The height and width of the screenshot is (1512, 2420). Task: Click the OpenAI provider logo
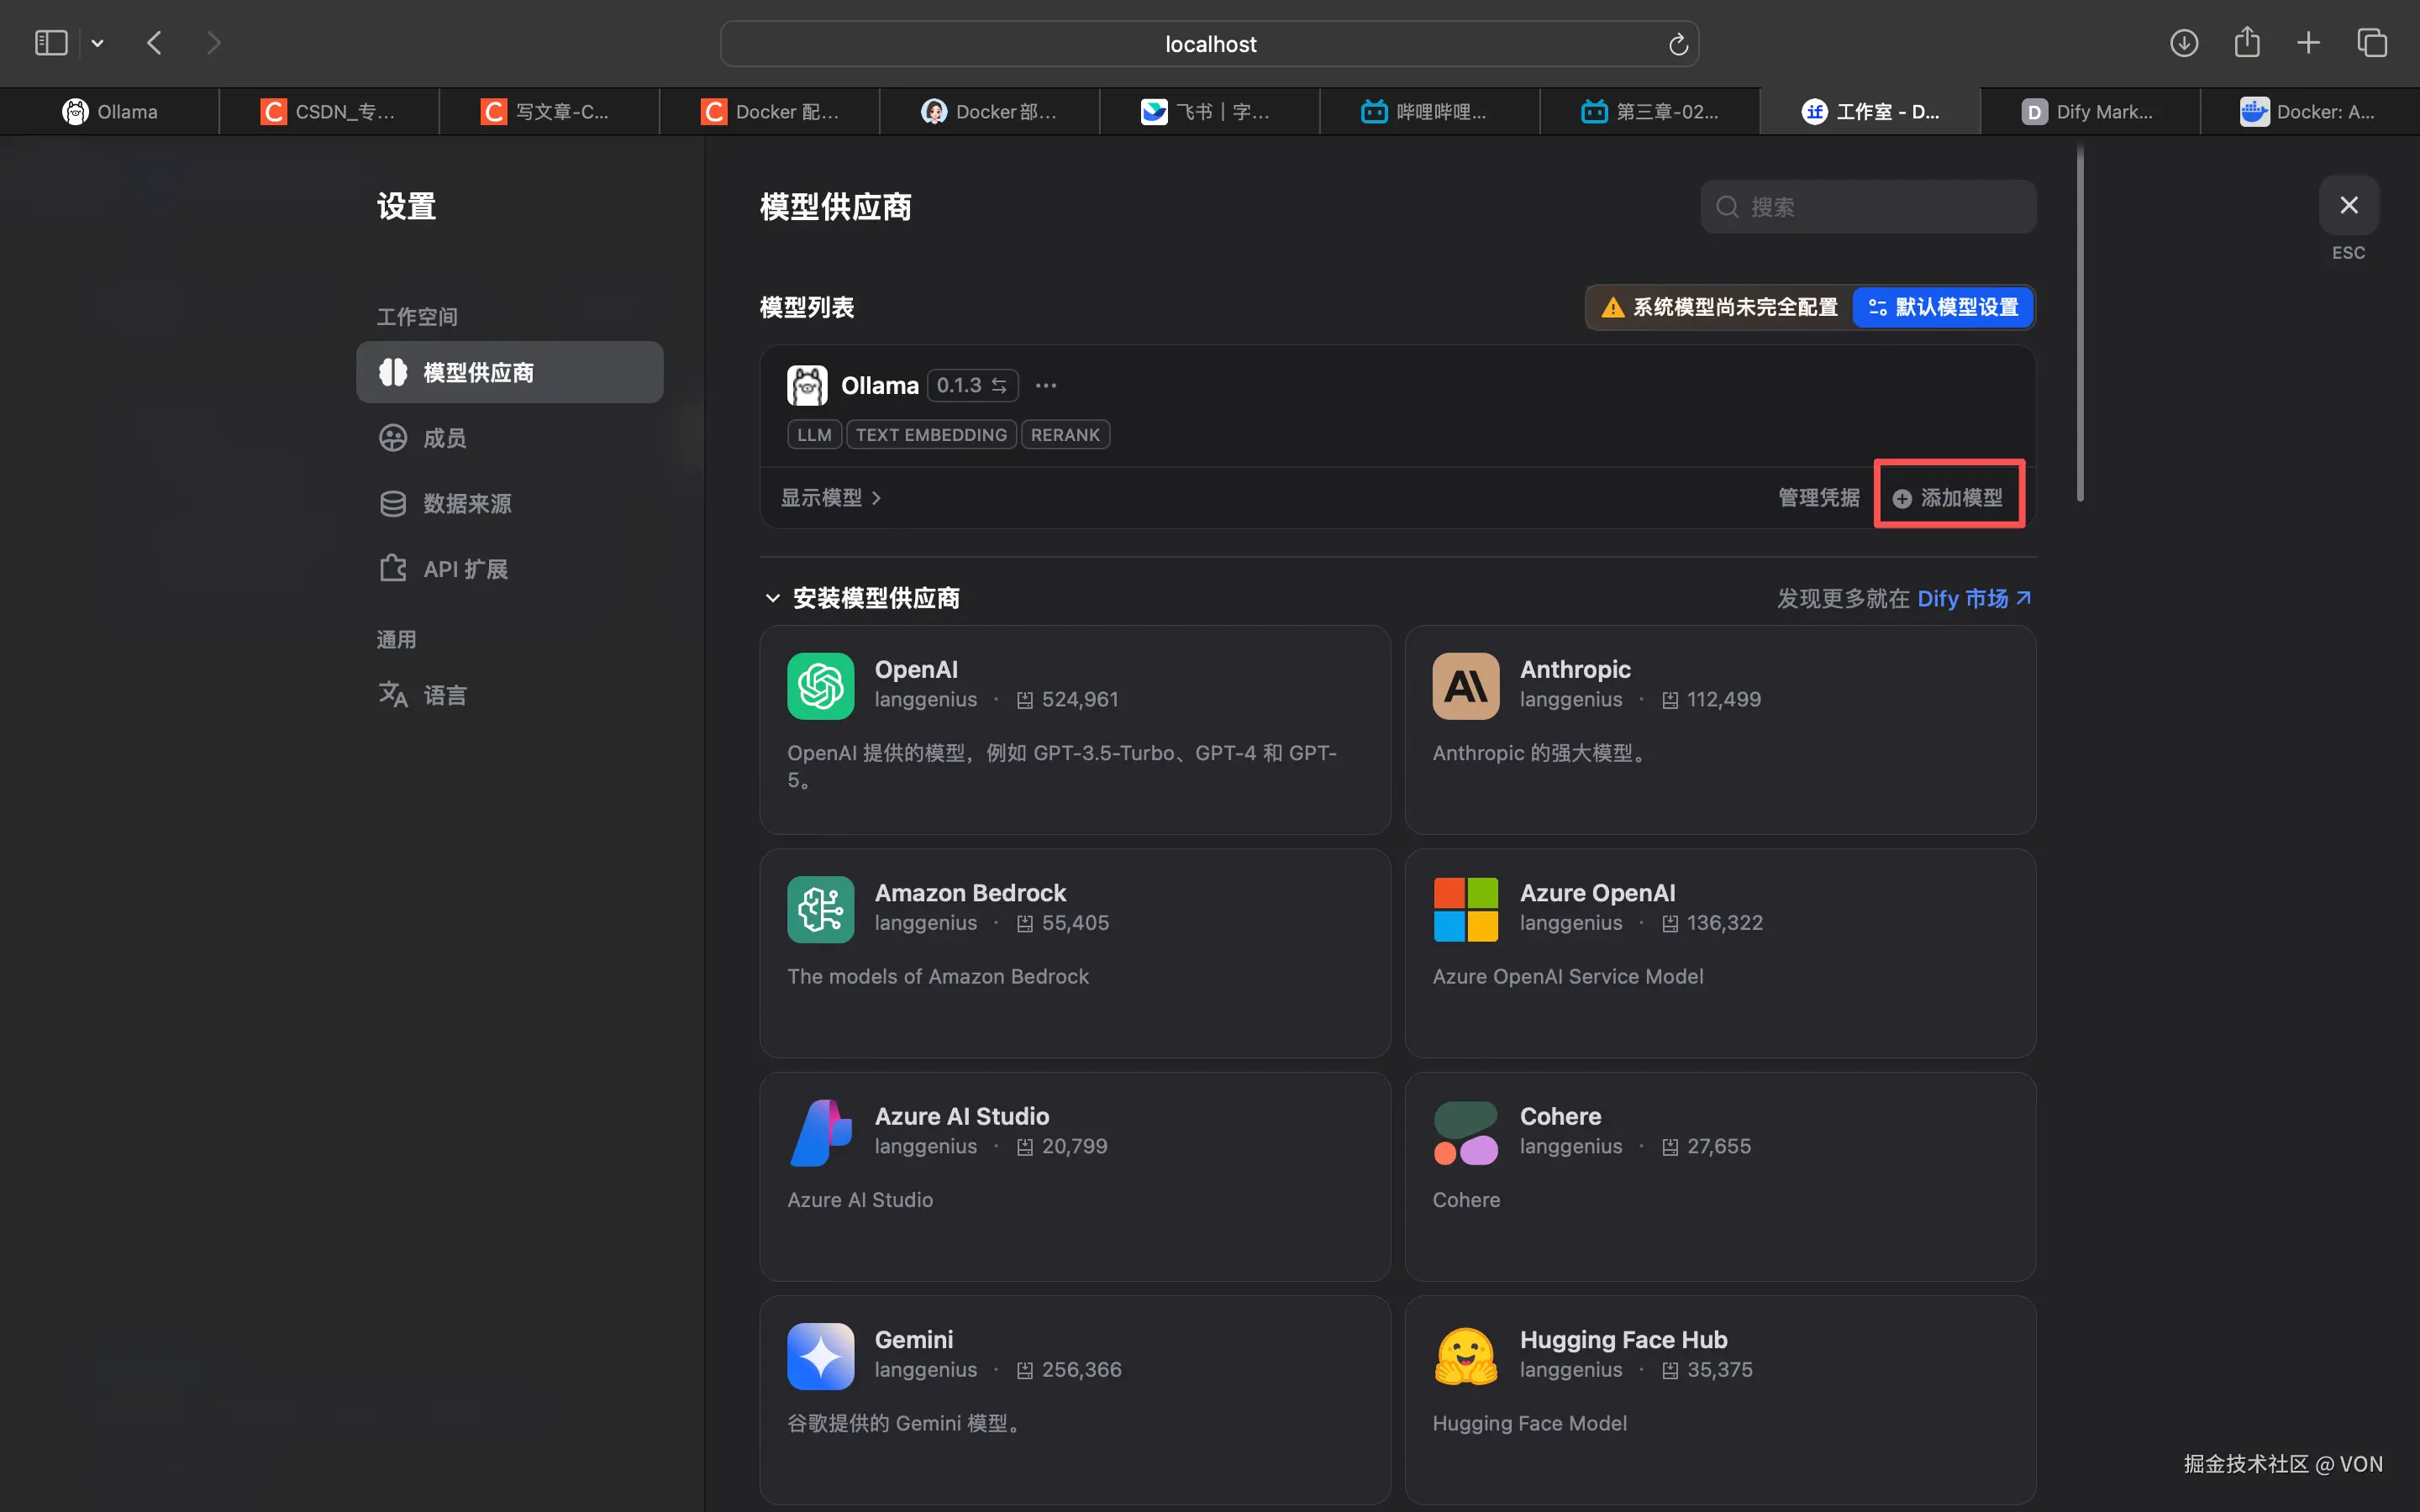pos(819,685)
